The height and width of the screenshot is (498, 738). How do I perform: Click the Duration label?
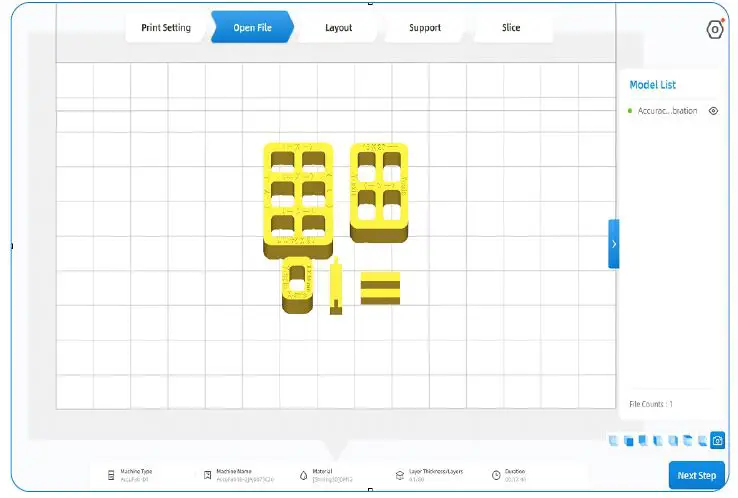(x=515, y=471)
